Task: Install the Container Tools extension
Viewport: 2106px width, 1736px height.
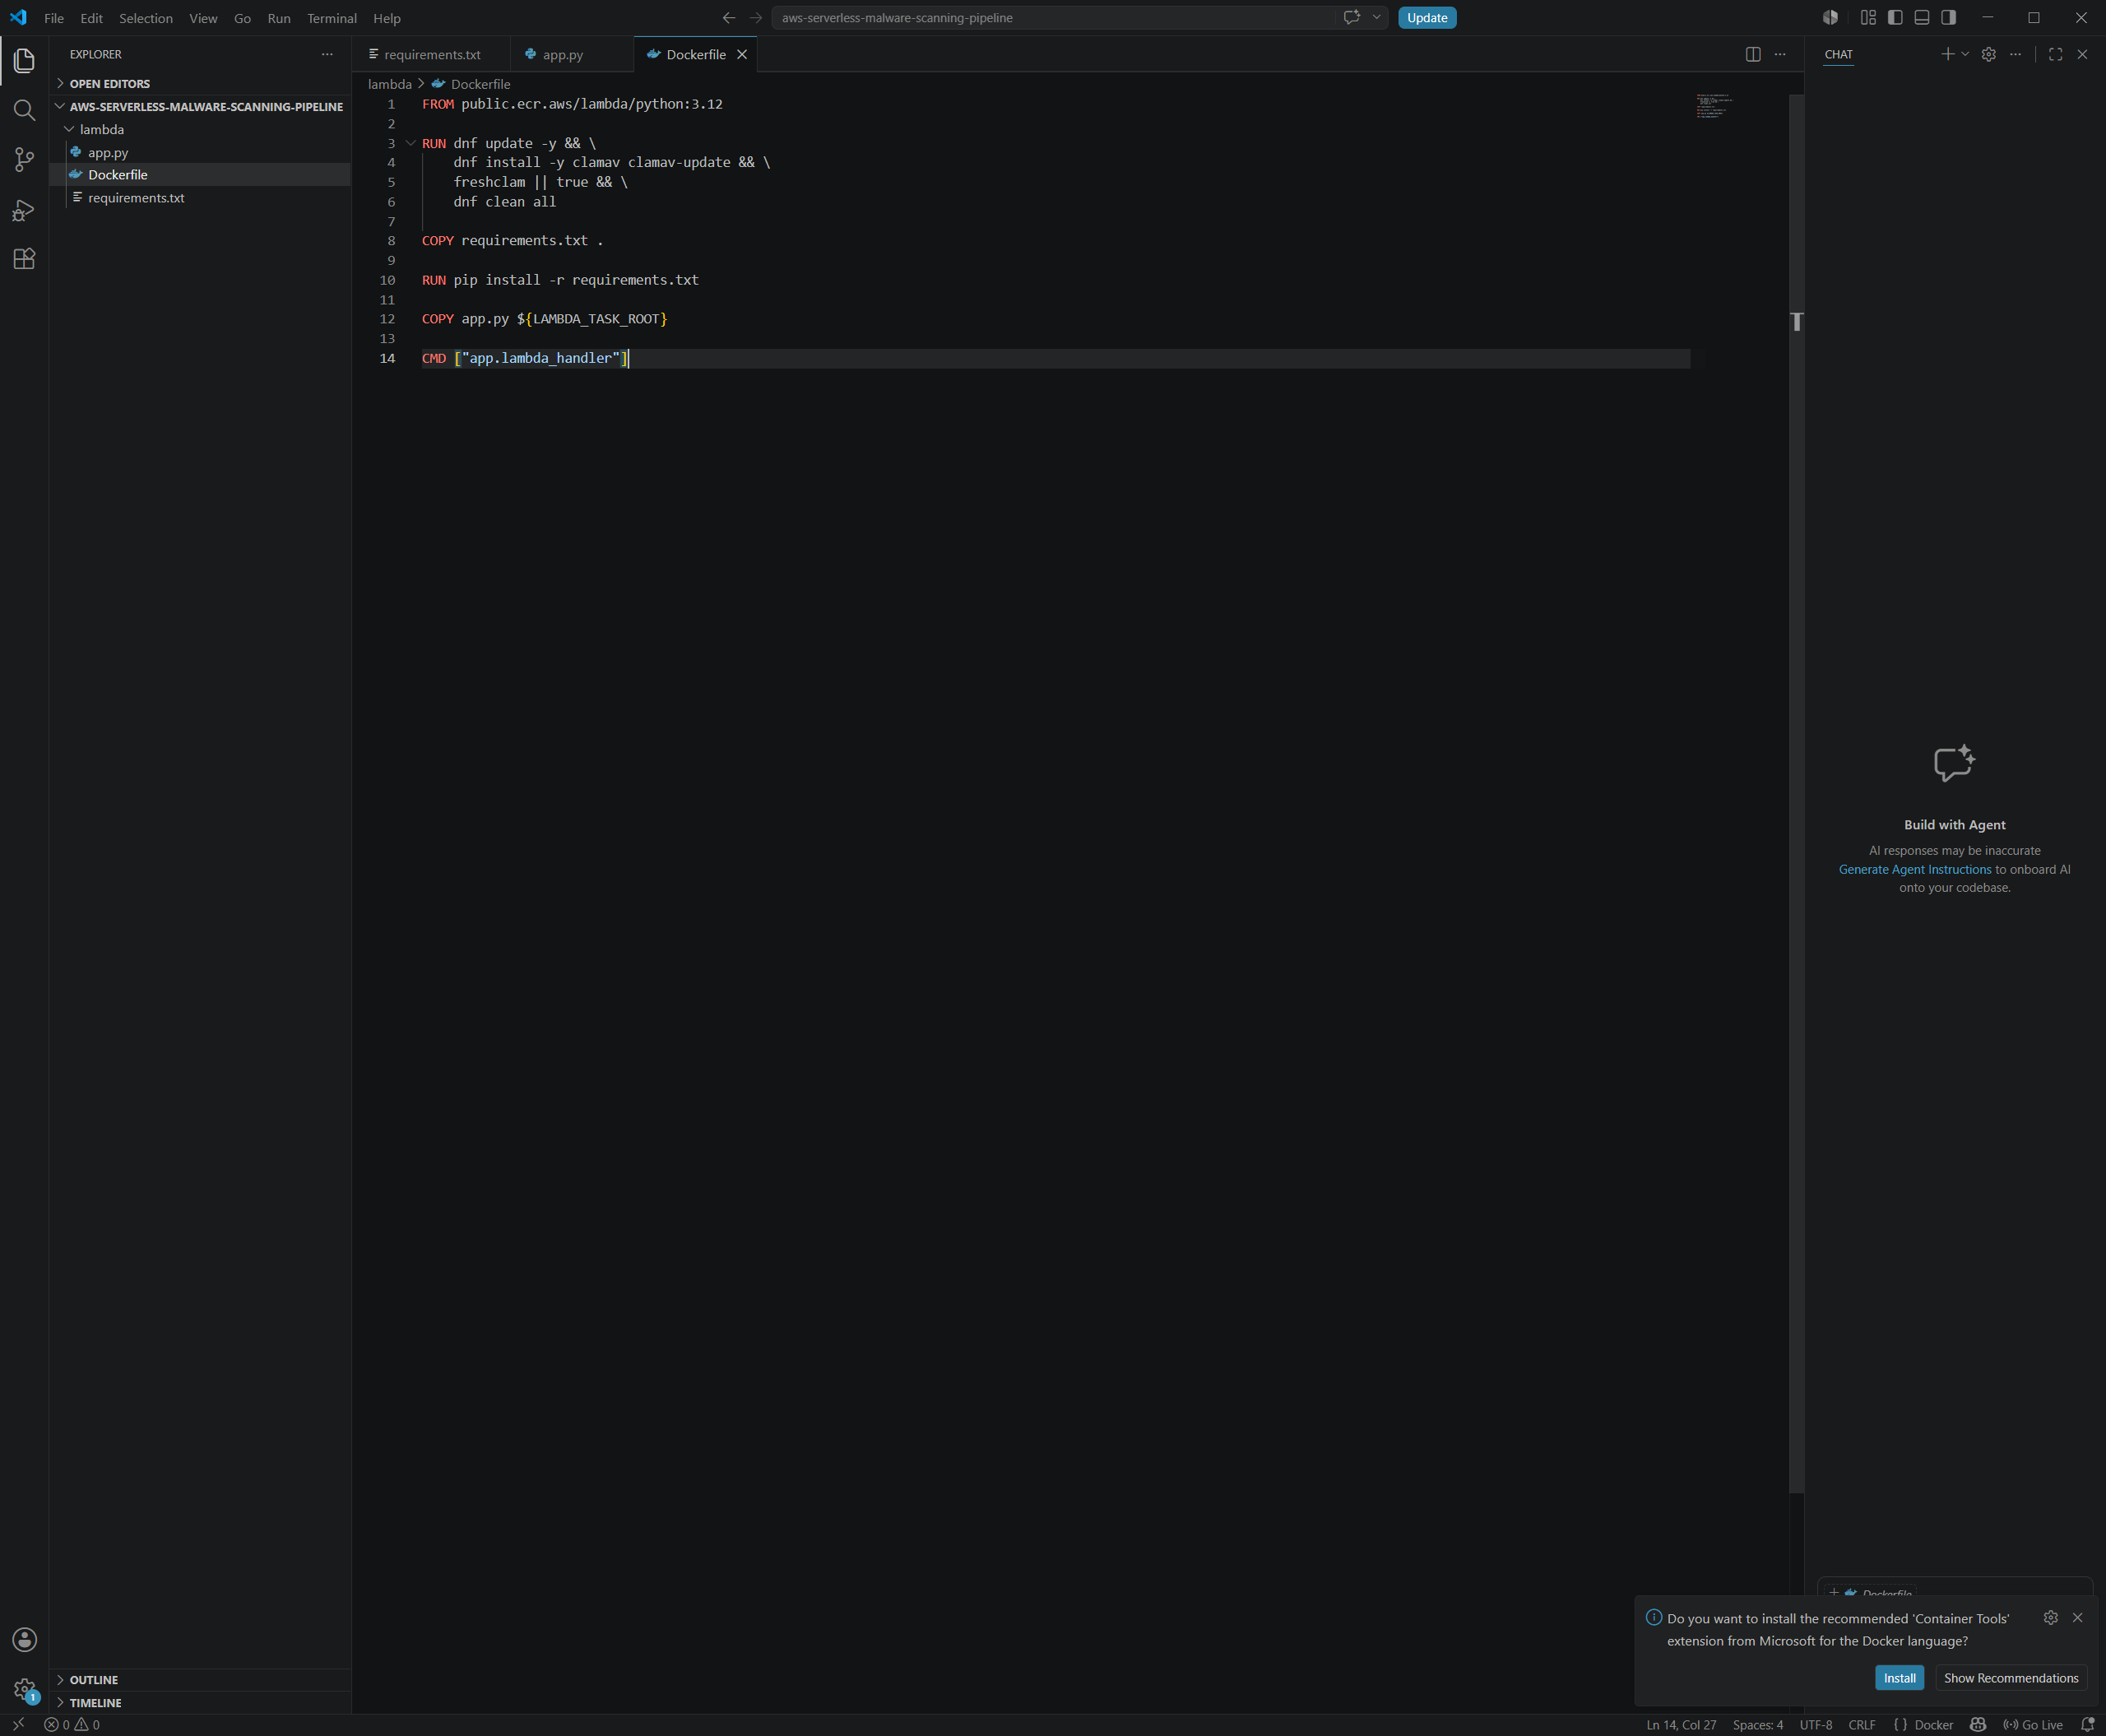Action: (1899, 1678)
